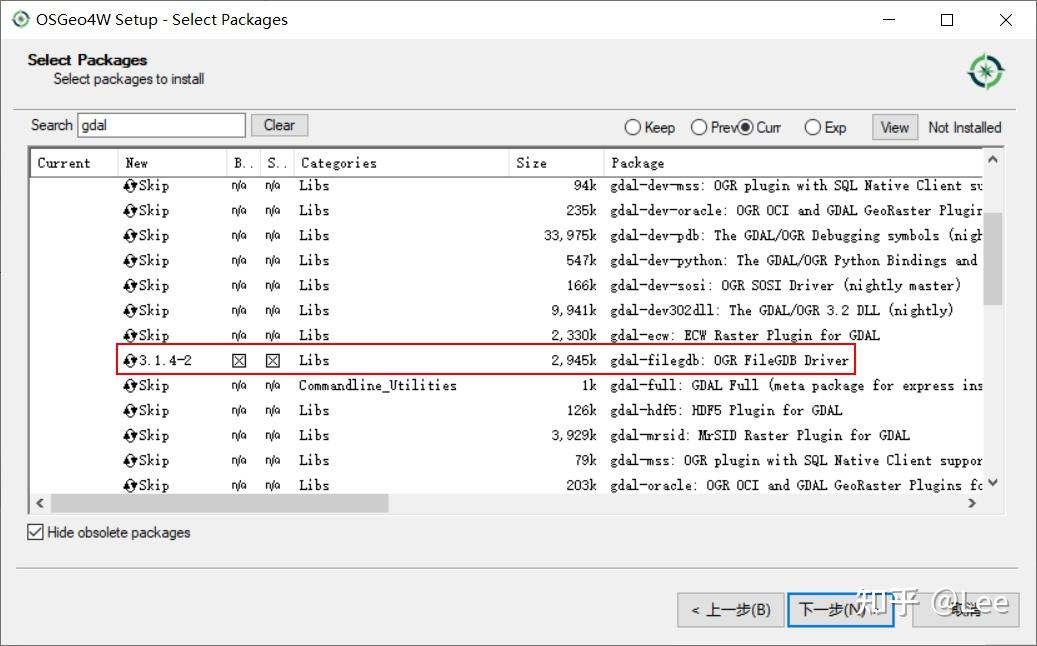Select the Exp radio button
Screen dimensions: 1037x646
(x=811, y=127)
